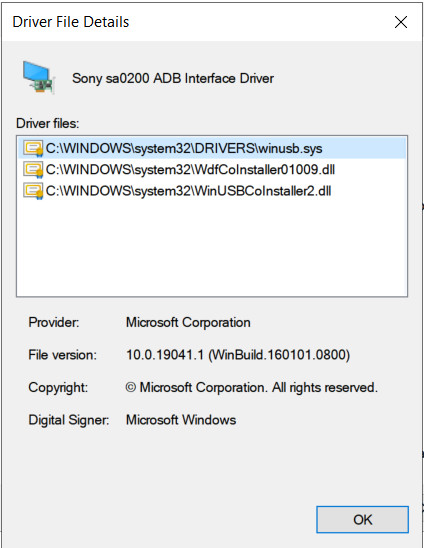Click the WdfCoInstaller01009.dll certificate icon
The width and height of the screenshot is (424, 548).
coord(33,170)
